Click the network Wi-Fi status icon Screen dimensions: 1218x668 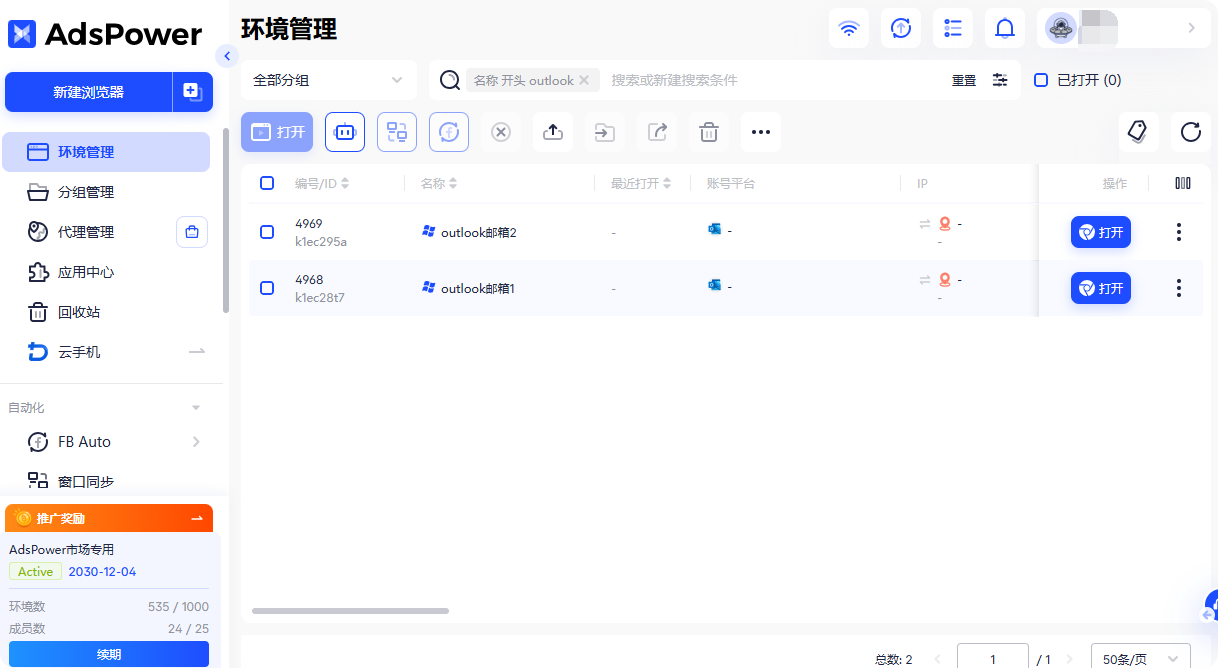pyautogui.click(x=849, y=28)
